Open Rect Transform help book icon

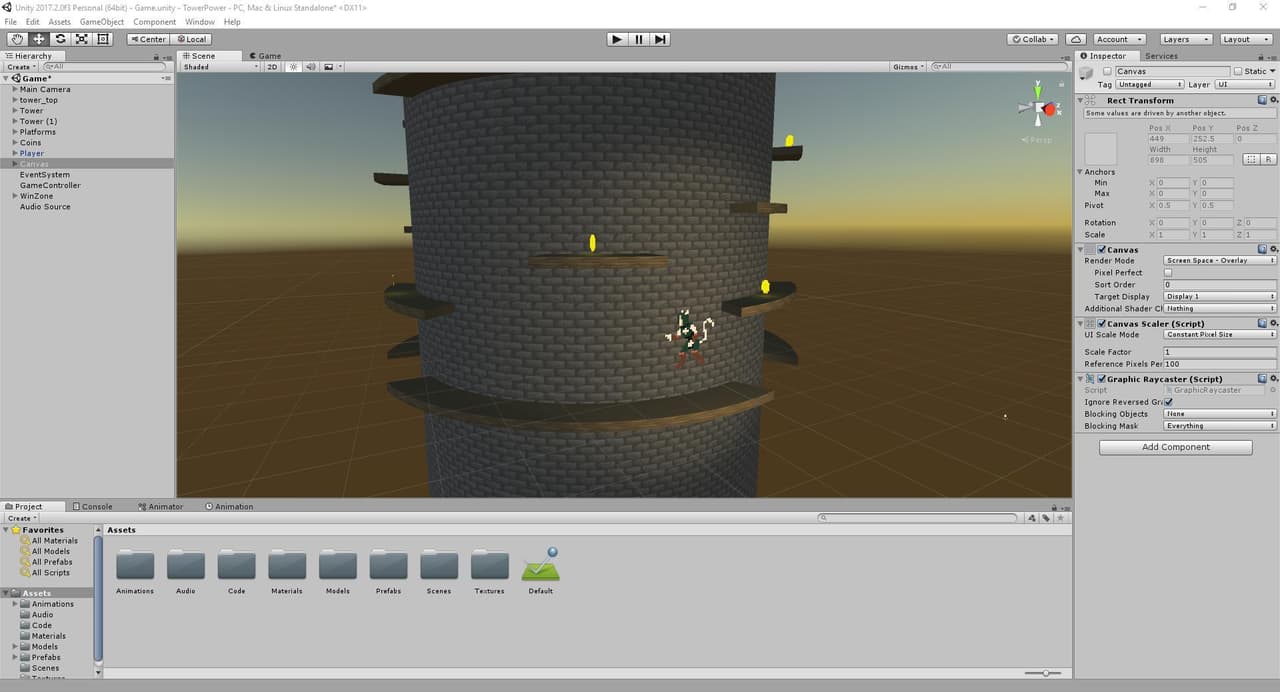coord(1262,100)
